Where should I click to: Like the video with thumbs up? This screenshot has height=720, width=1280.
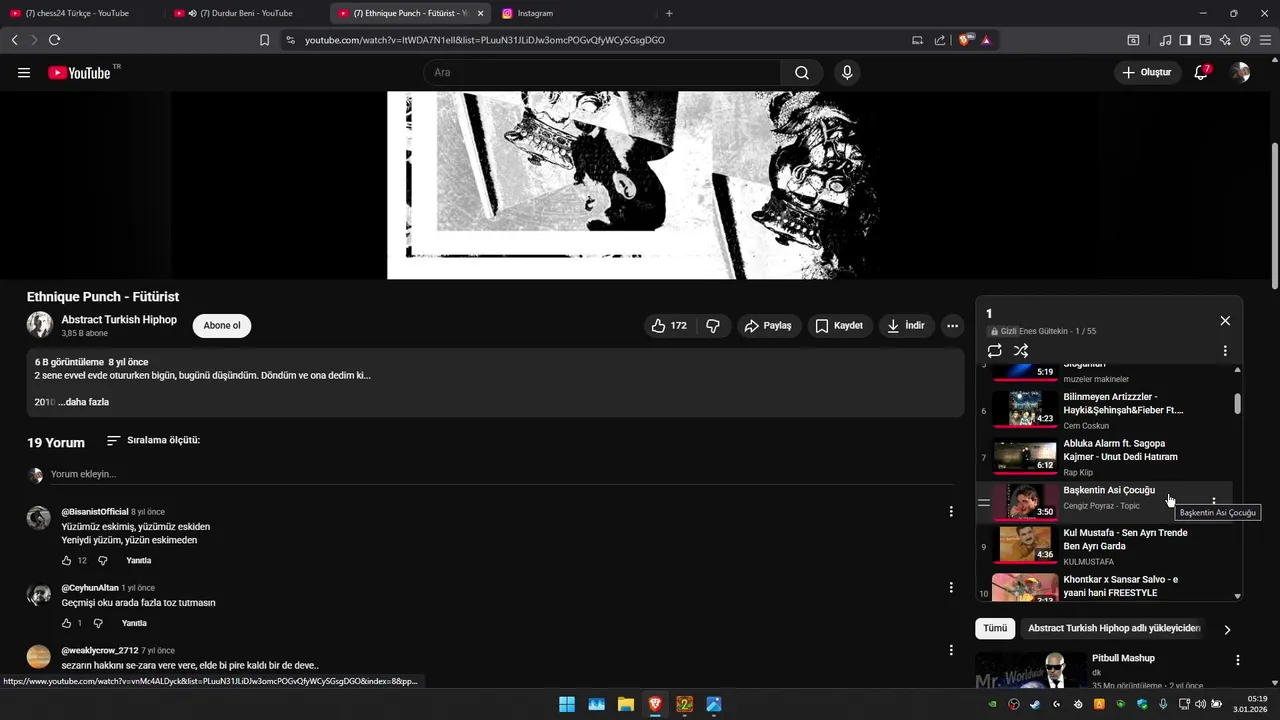tap(668, 326)
